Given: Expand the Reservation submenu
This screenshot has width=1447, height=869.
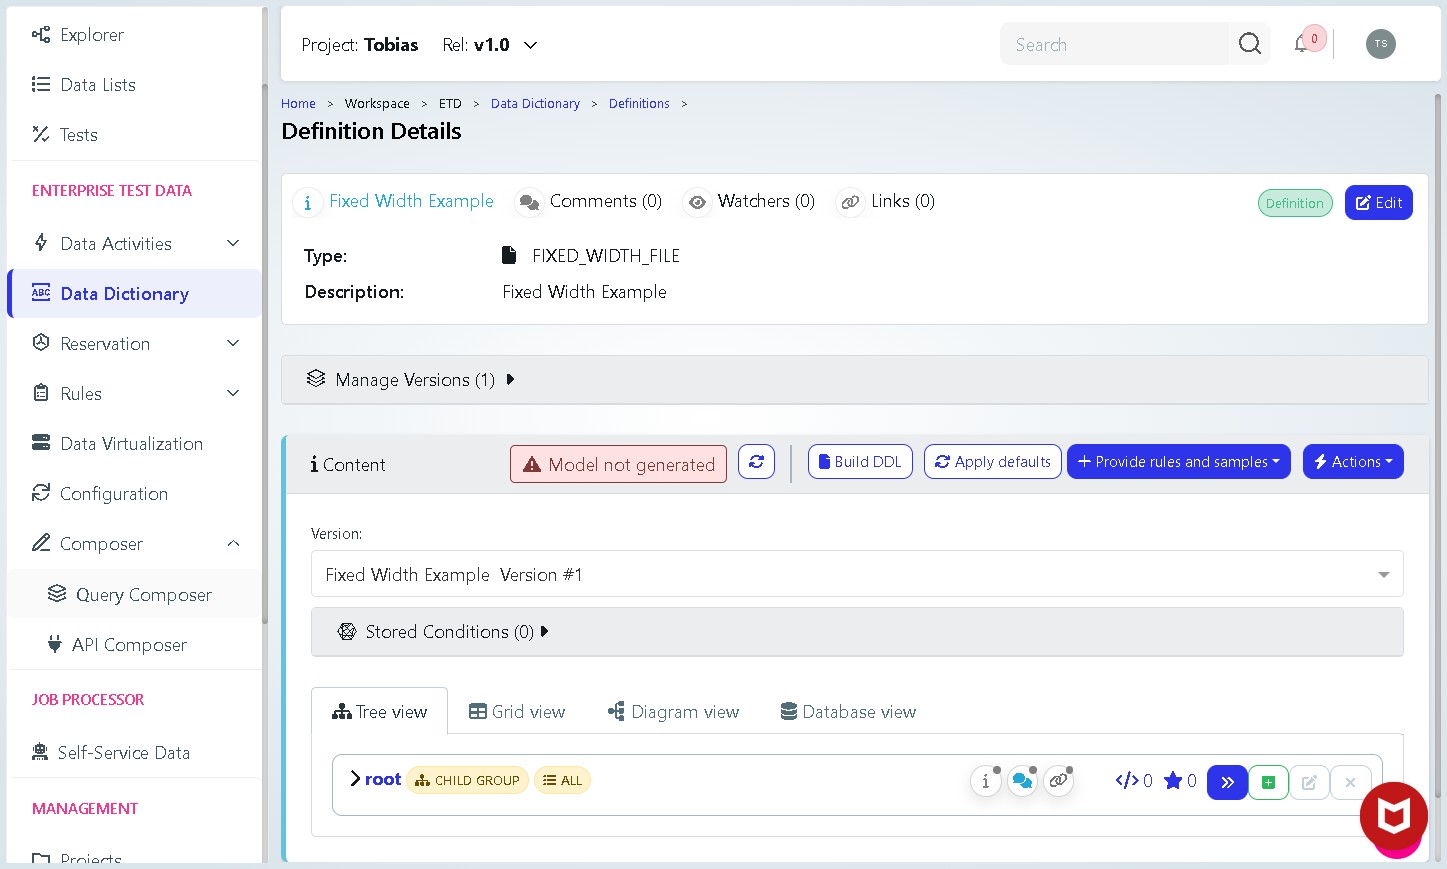Looking at the screenshot, I should click(x=134, y=344).
